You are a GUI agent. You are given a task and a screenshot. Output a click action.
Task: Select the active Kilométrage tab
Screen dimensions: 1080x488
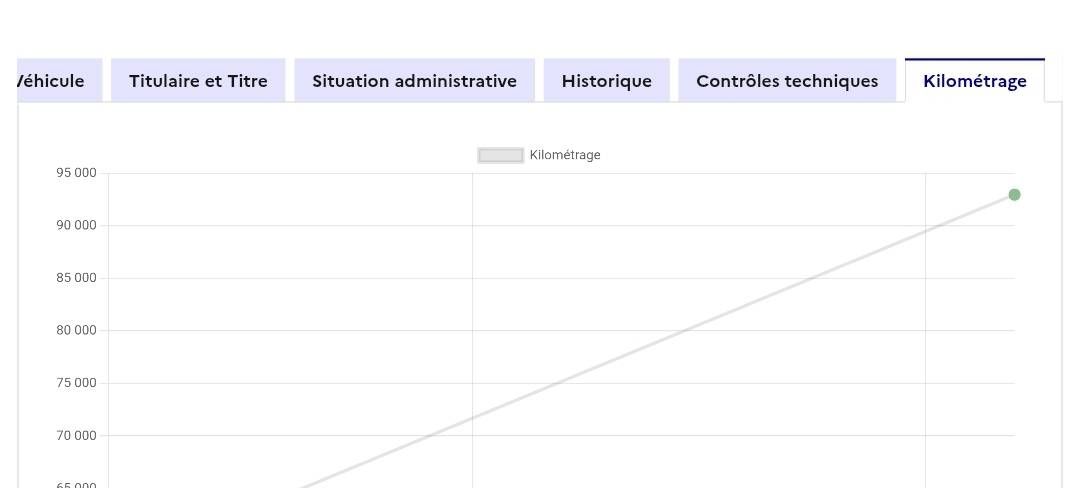(x=974, y=81)
